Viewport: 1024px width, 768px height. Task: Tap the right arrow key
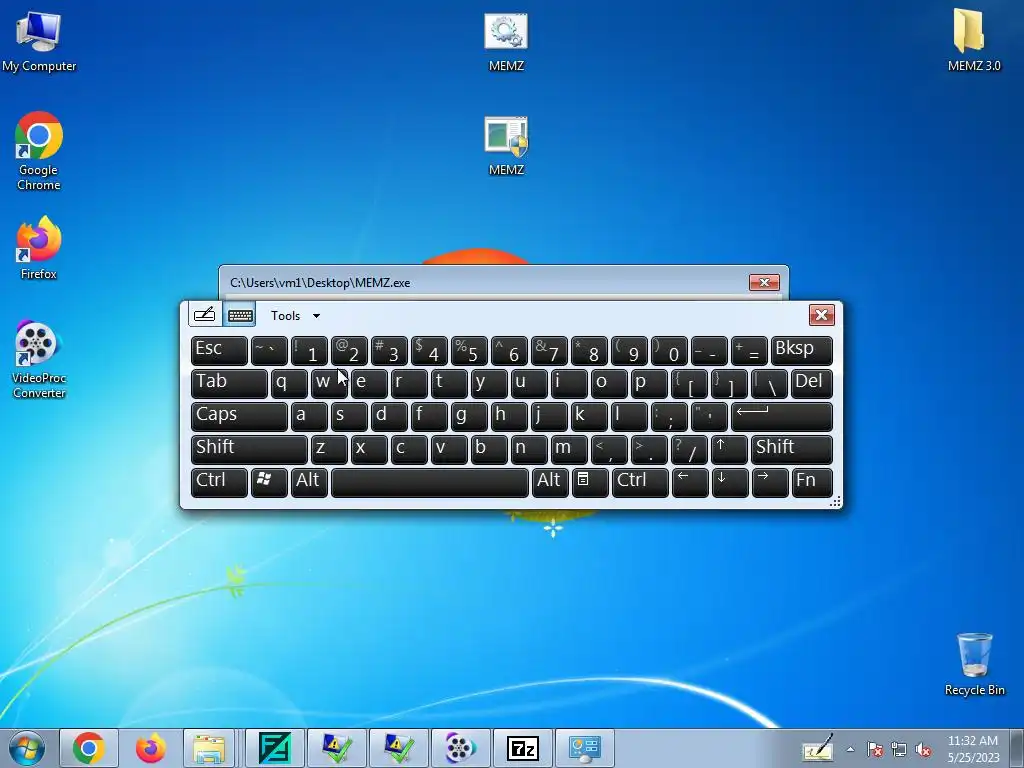tap(769, 483)
